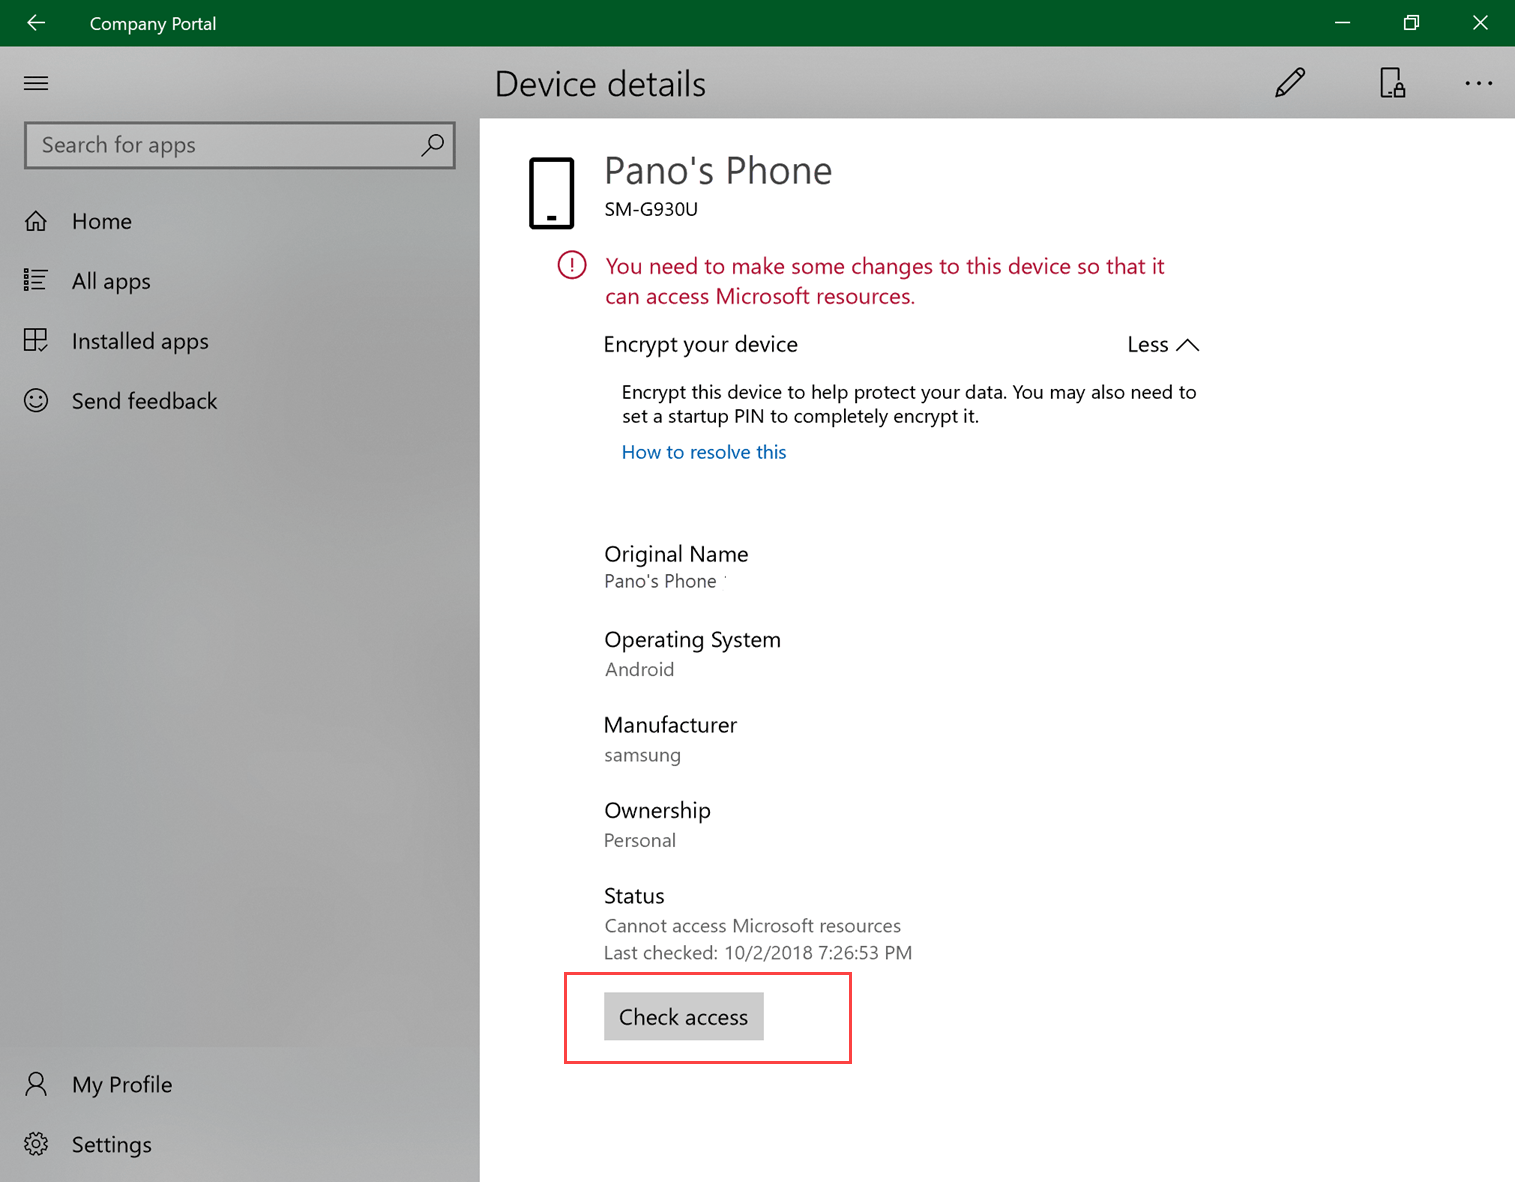The height and width of the screenshot is (1182, 1515).
Task: Click the Check access button
Action: point(683,1016)
